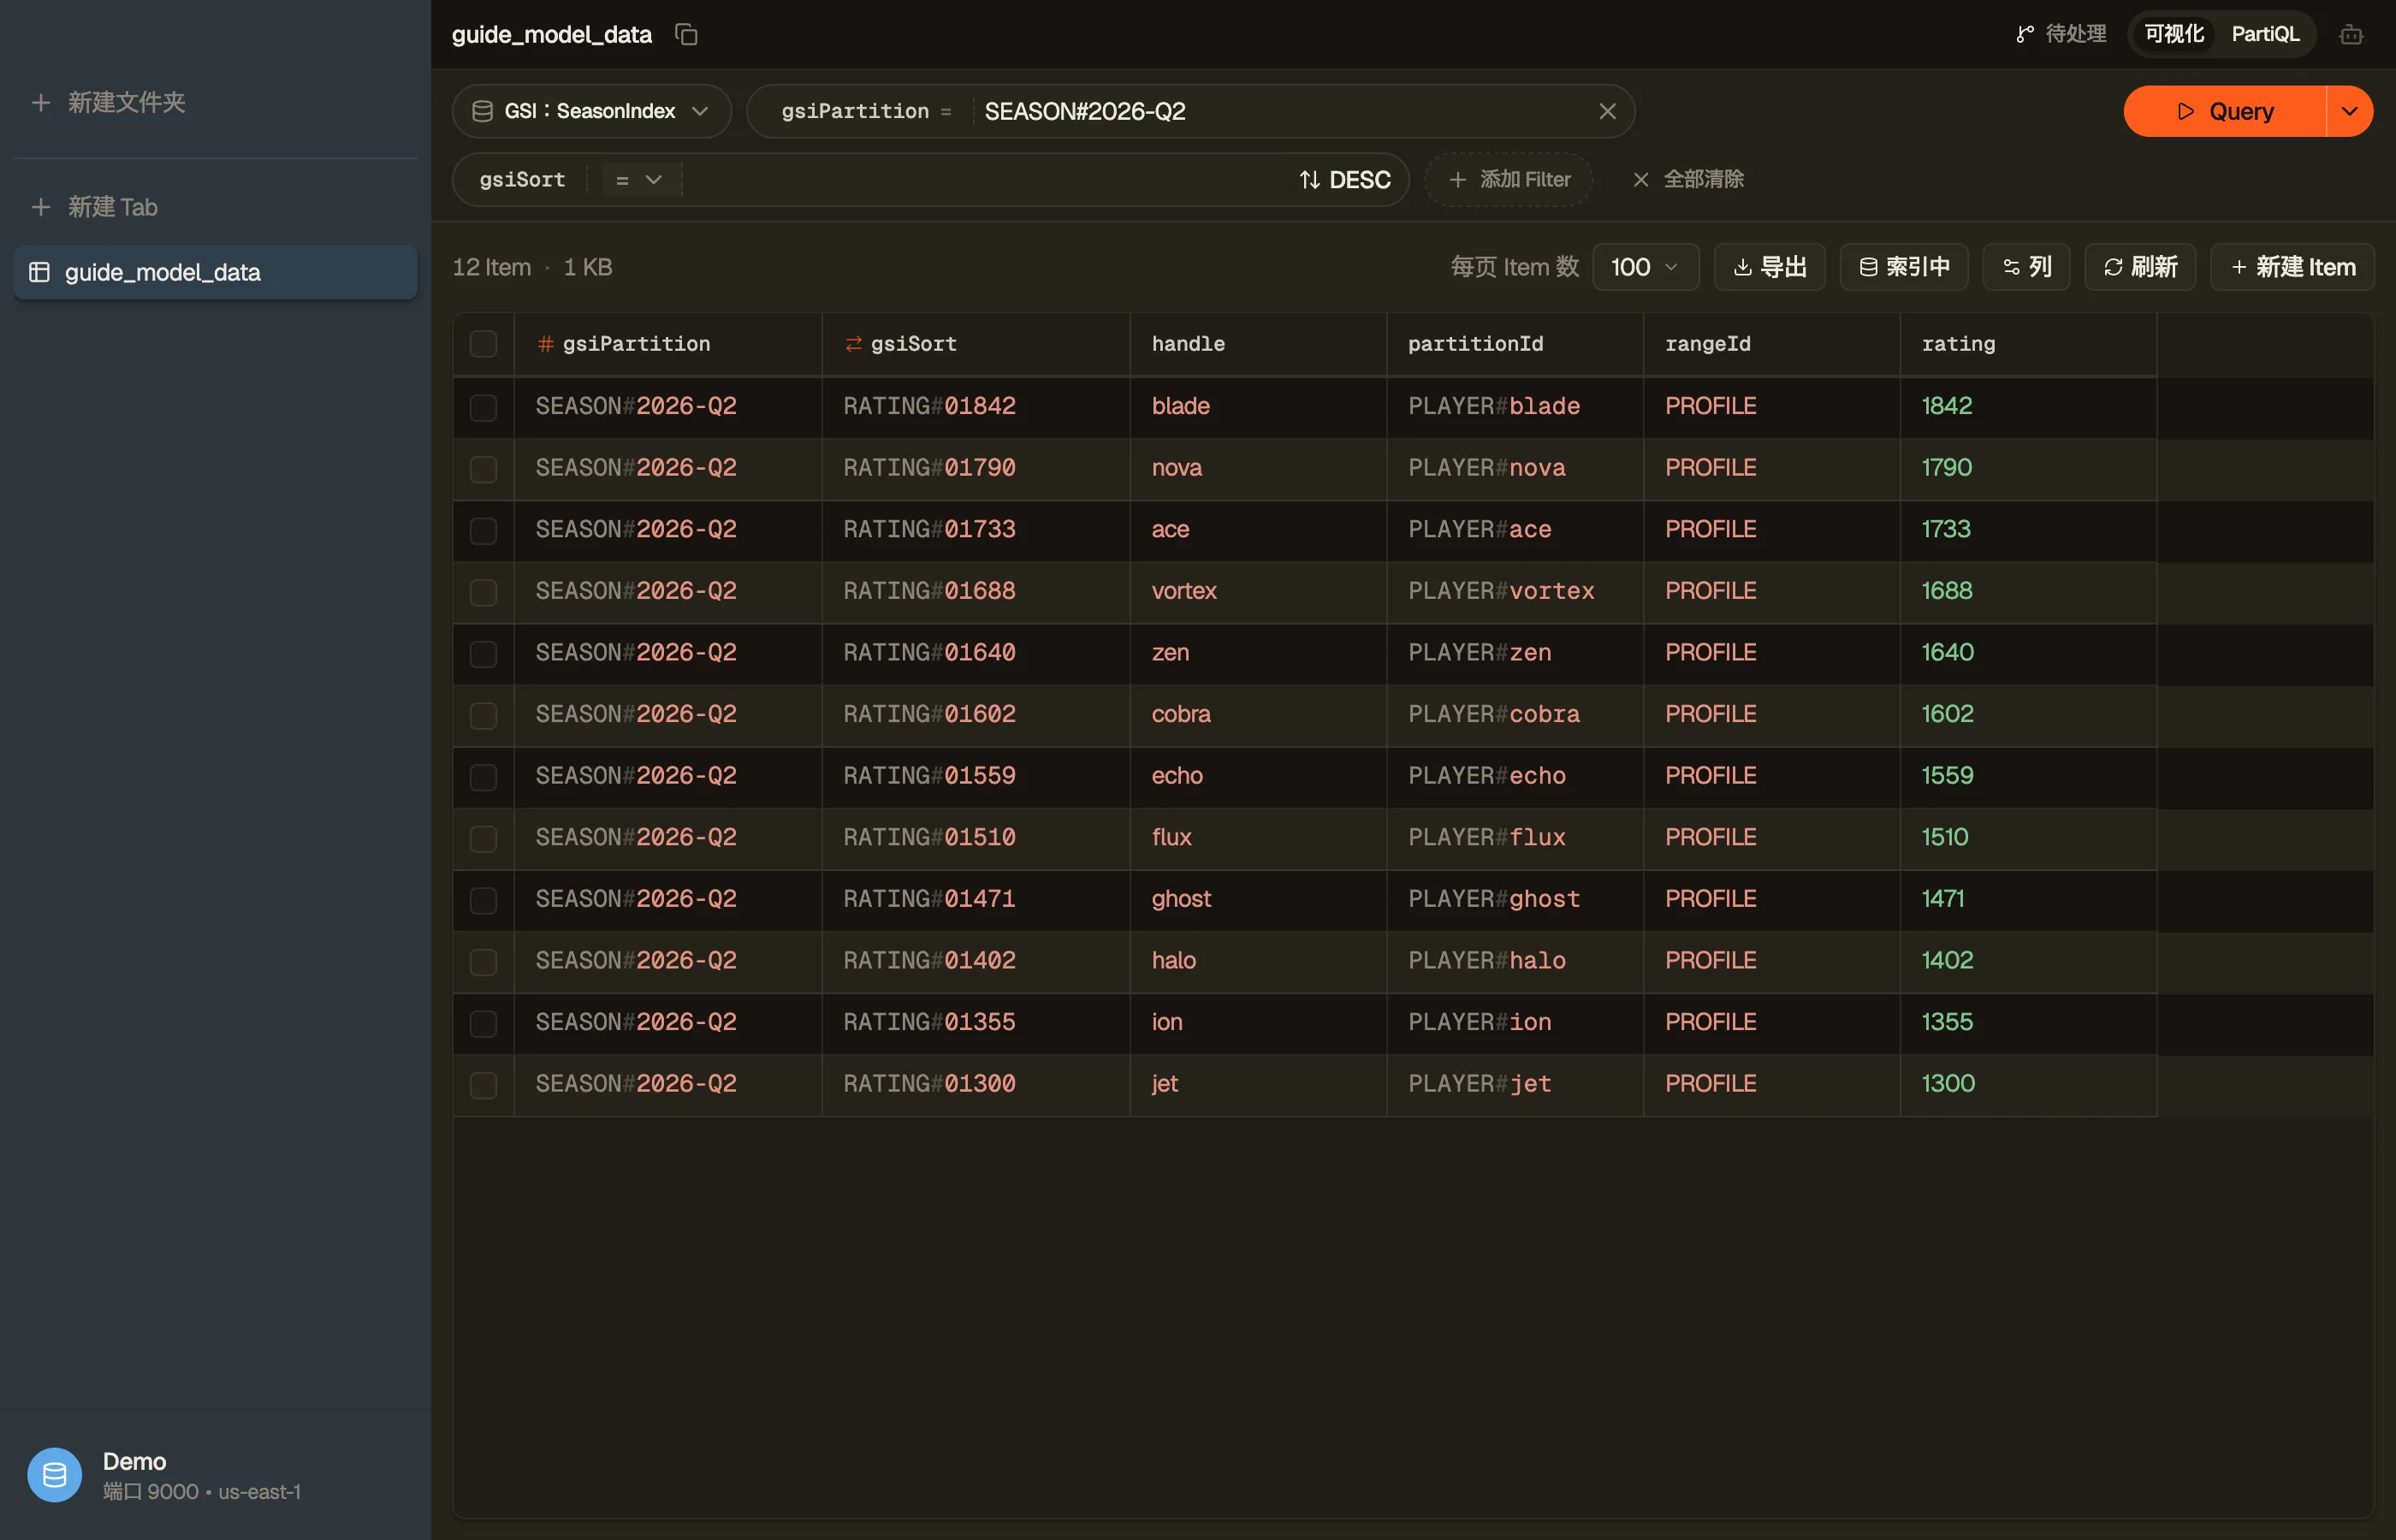The height and width of the screenshot is (1540, 2396).
Task: Click the 导出 export button
Action: tap(1769, 267)
